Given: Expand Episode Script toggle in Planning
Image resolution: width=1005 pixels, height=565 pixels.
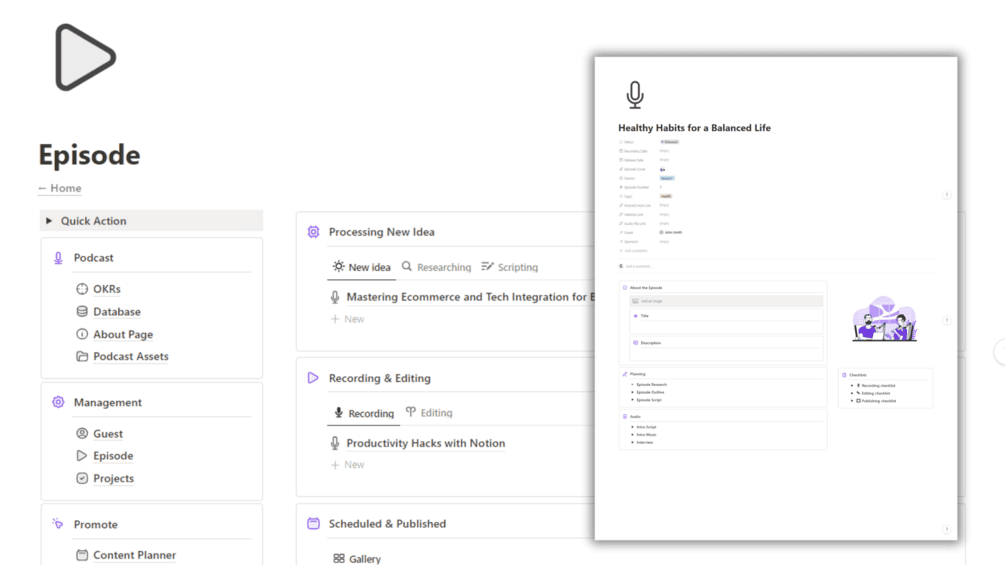Looking at the screenshot, I should coord(633,400).
